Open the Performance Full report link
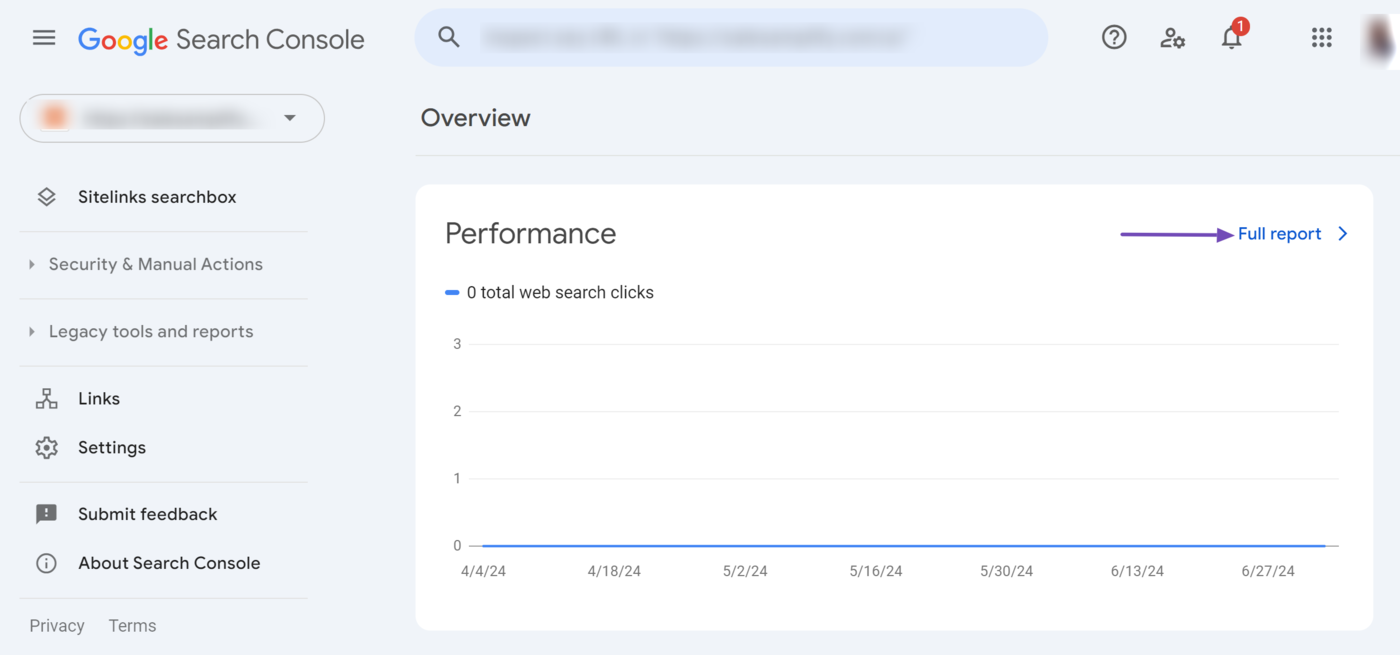This screenshot has width=1400, height=655. (x=1280, y=234)
